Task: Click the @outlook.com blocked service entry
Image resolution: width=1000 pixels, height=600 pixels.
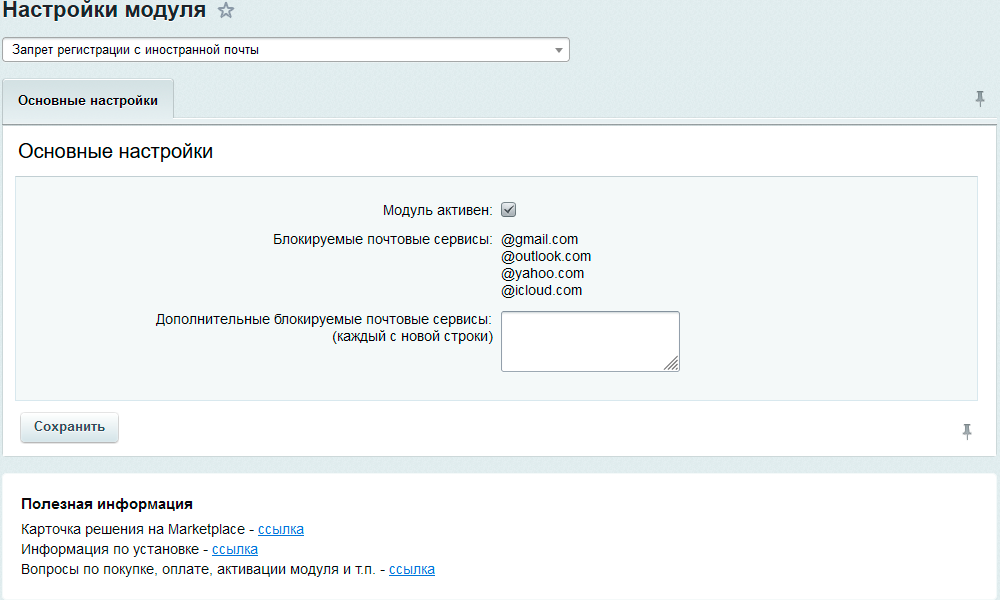Action: [x=546, y=256]
